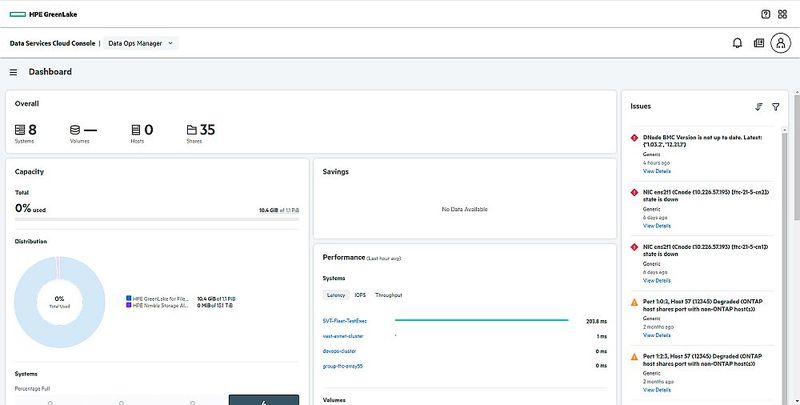Image resolution: width=800 pixels, height=405 pixels.
Task: Click the Dashboard page heading
Action: 50,72
